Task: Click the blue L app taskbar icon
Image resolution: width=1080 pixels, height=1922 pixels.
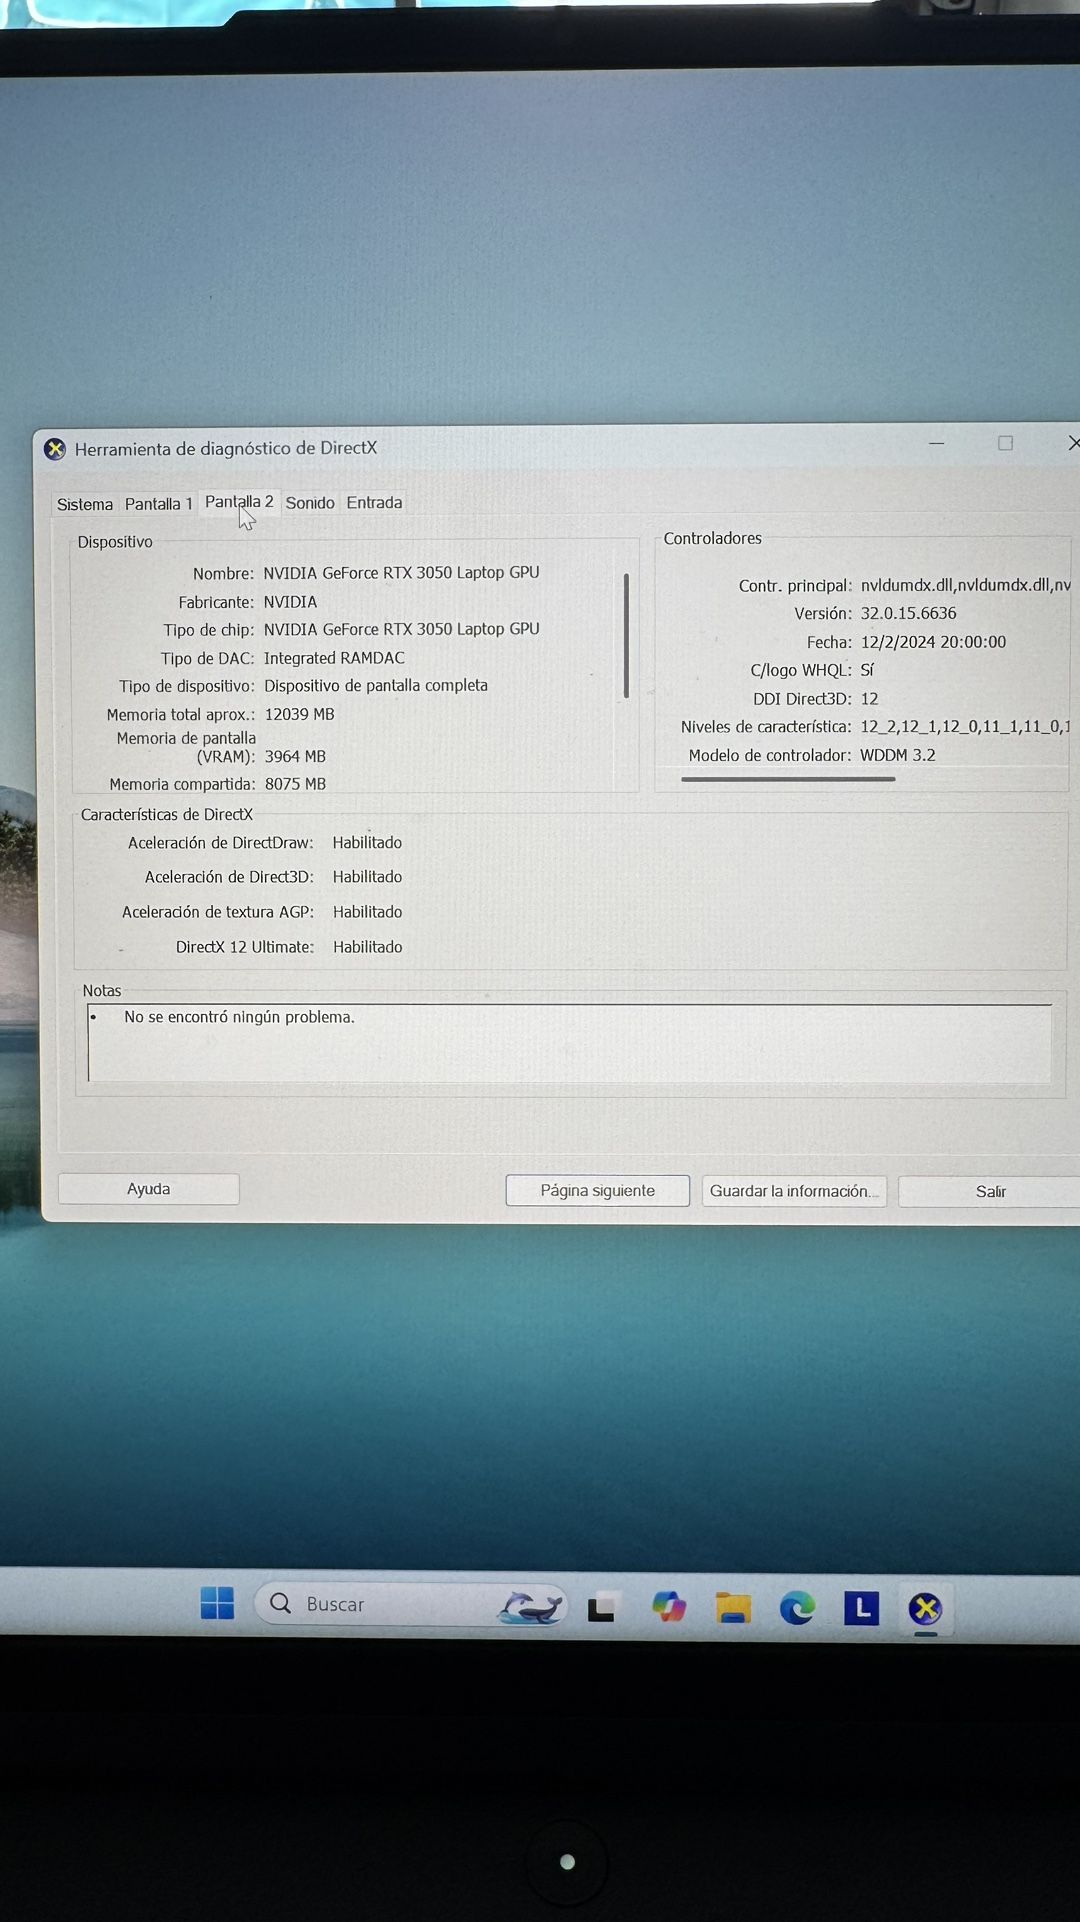Action: (x=861, y=1608)
